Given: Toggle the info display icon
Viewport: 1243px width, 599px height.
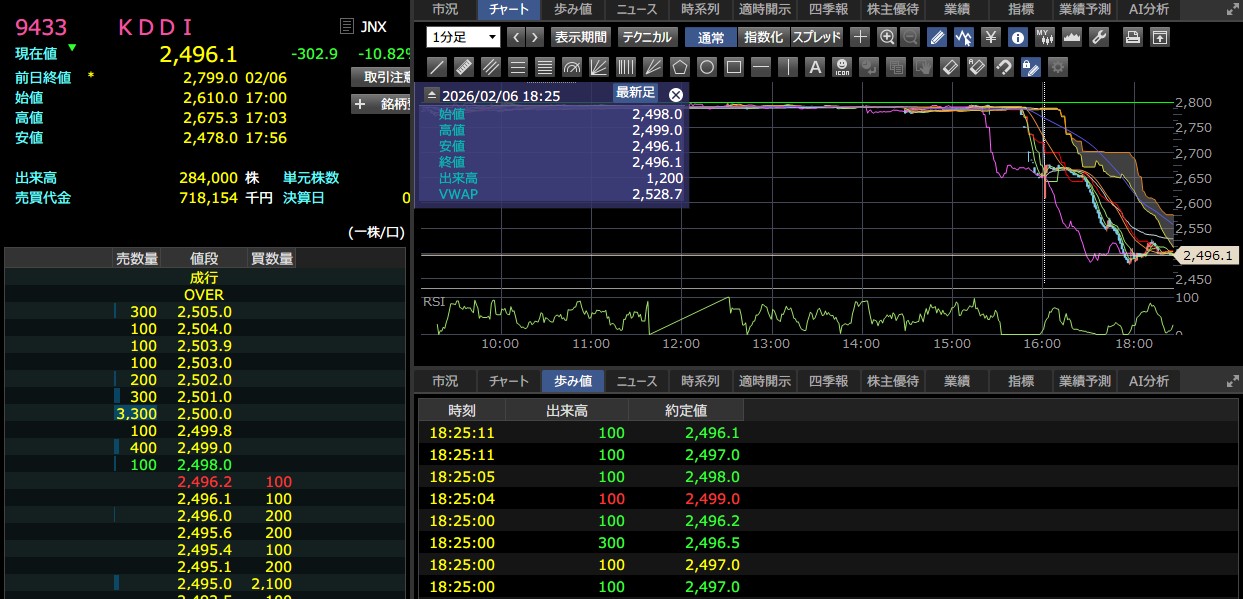Looking at the screenshot, I should click(1017, 38).
